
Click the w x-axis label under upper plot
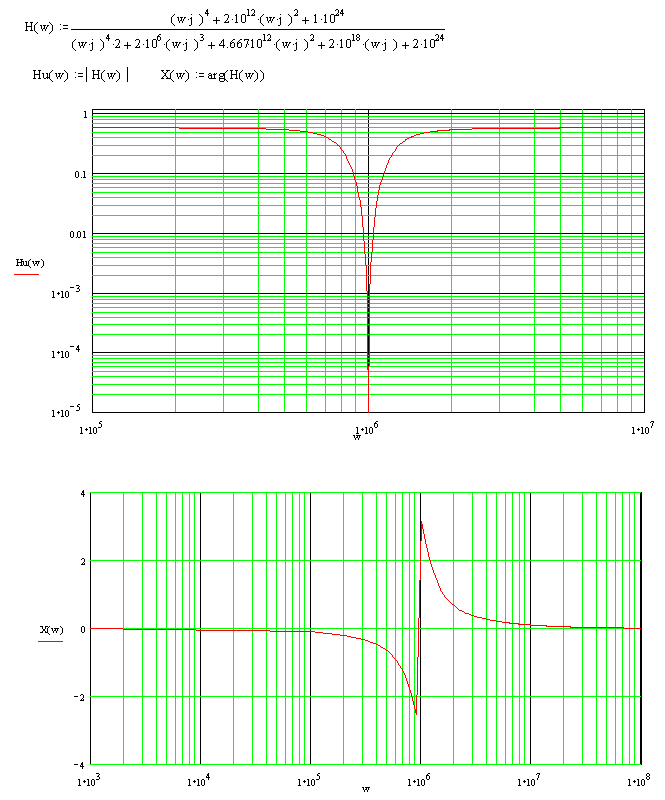[x=357, y=436]
